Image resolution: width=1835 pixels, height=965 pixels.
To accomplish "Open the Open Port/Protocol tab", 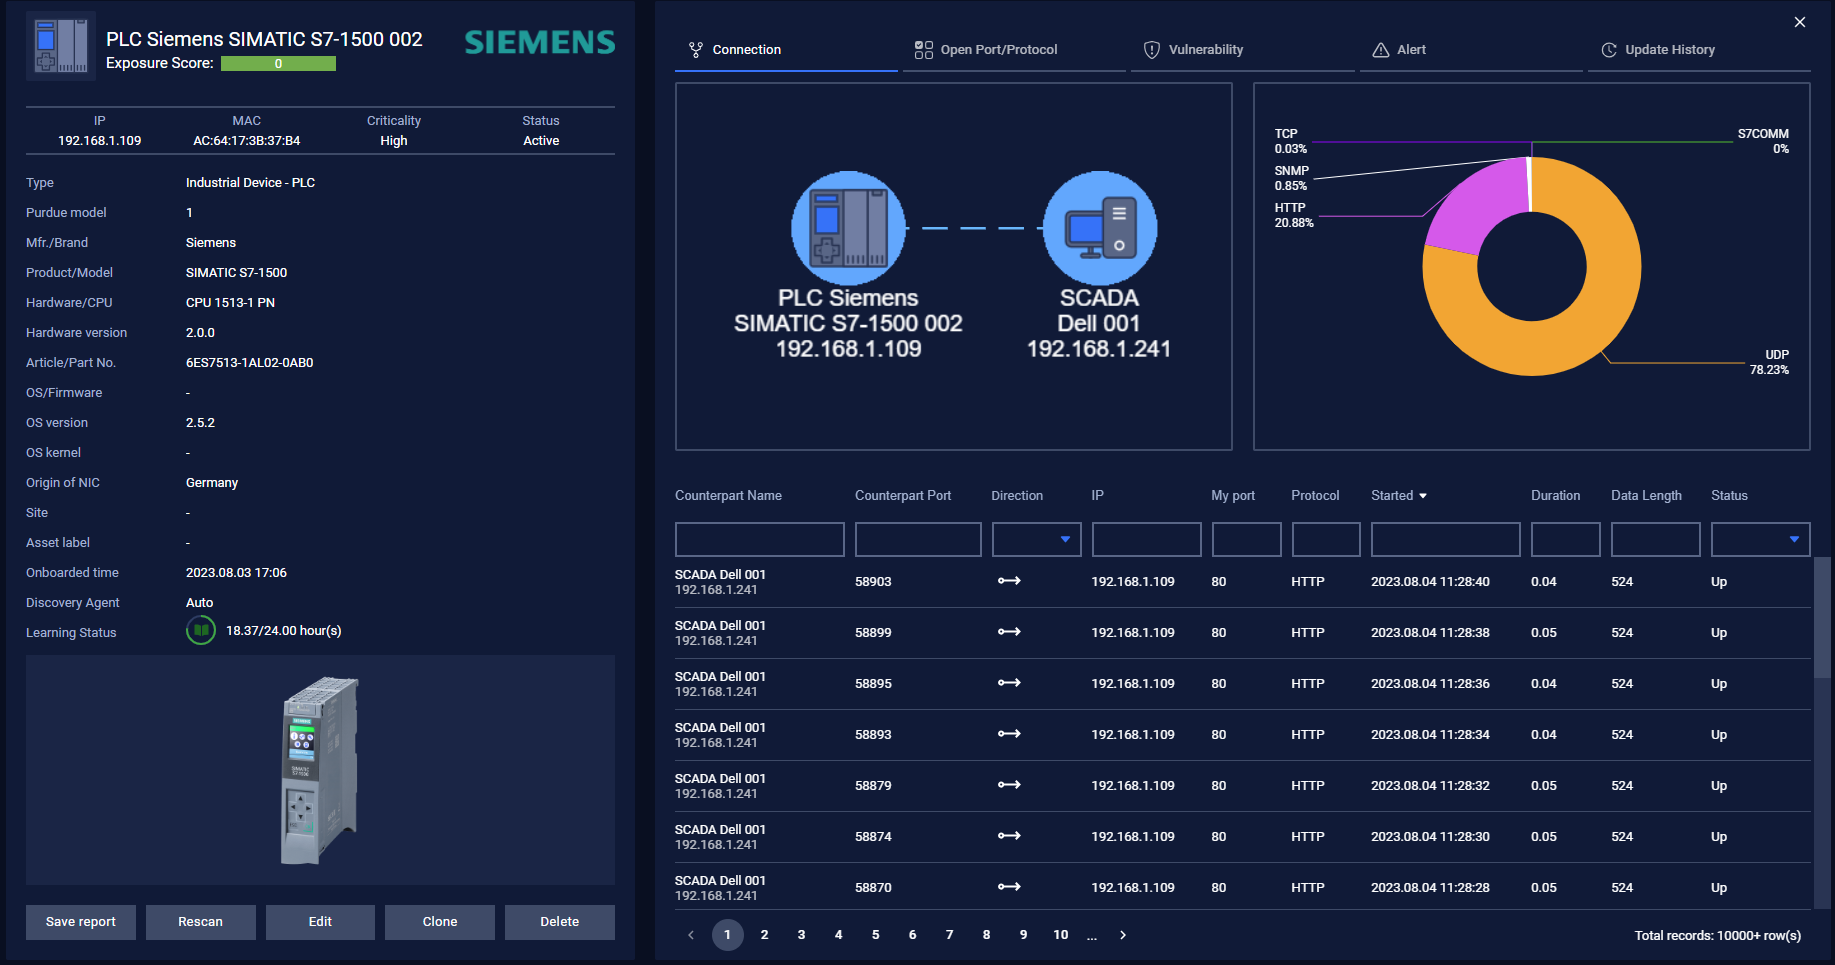I will pyautogui.click(x=1014, y=50).
